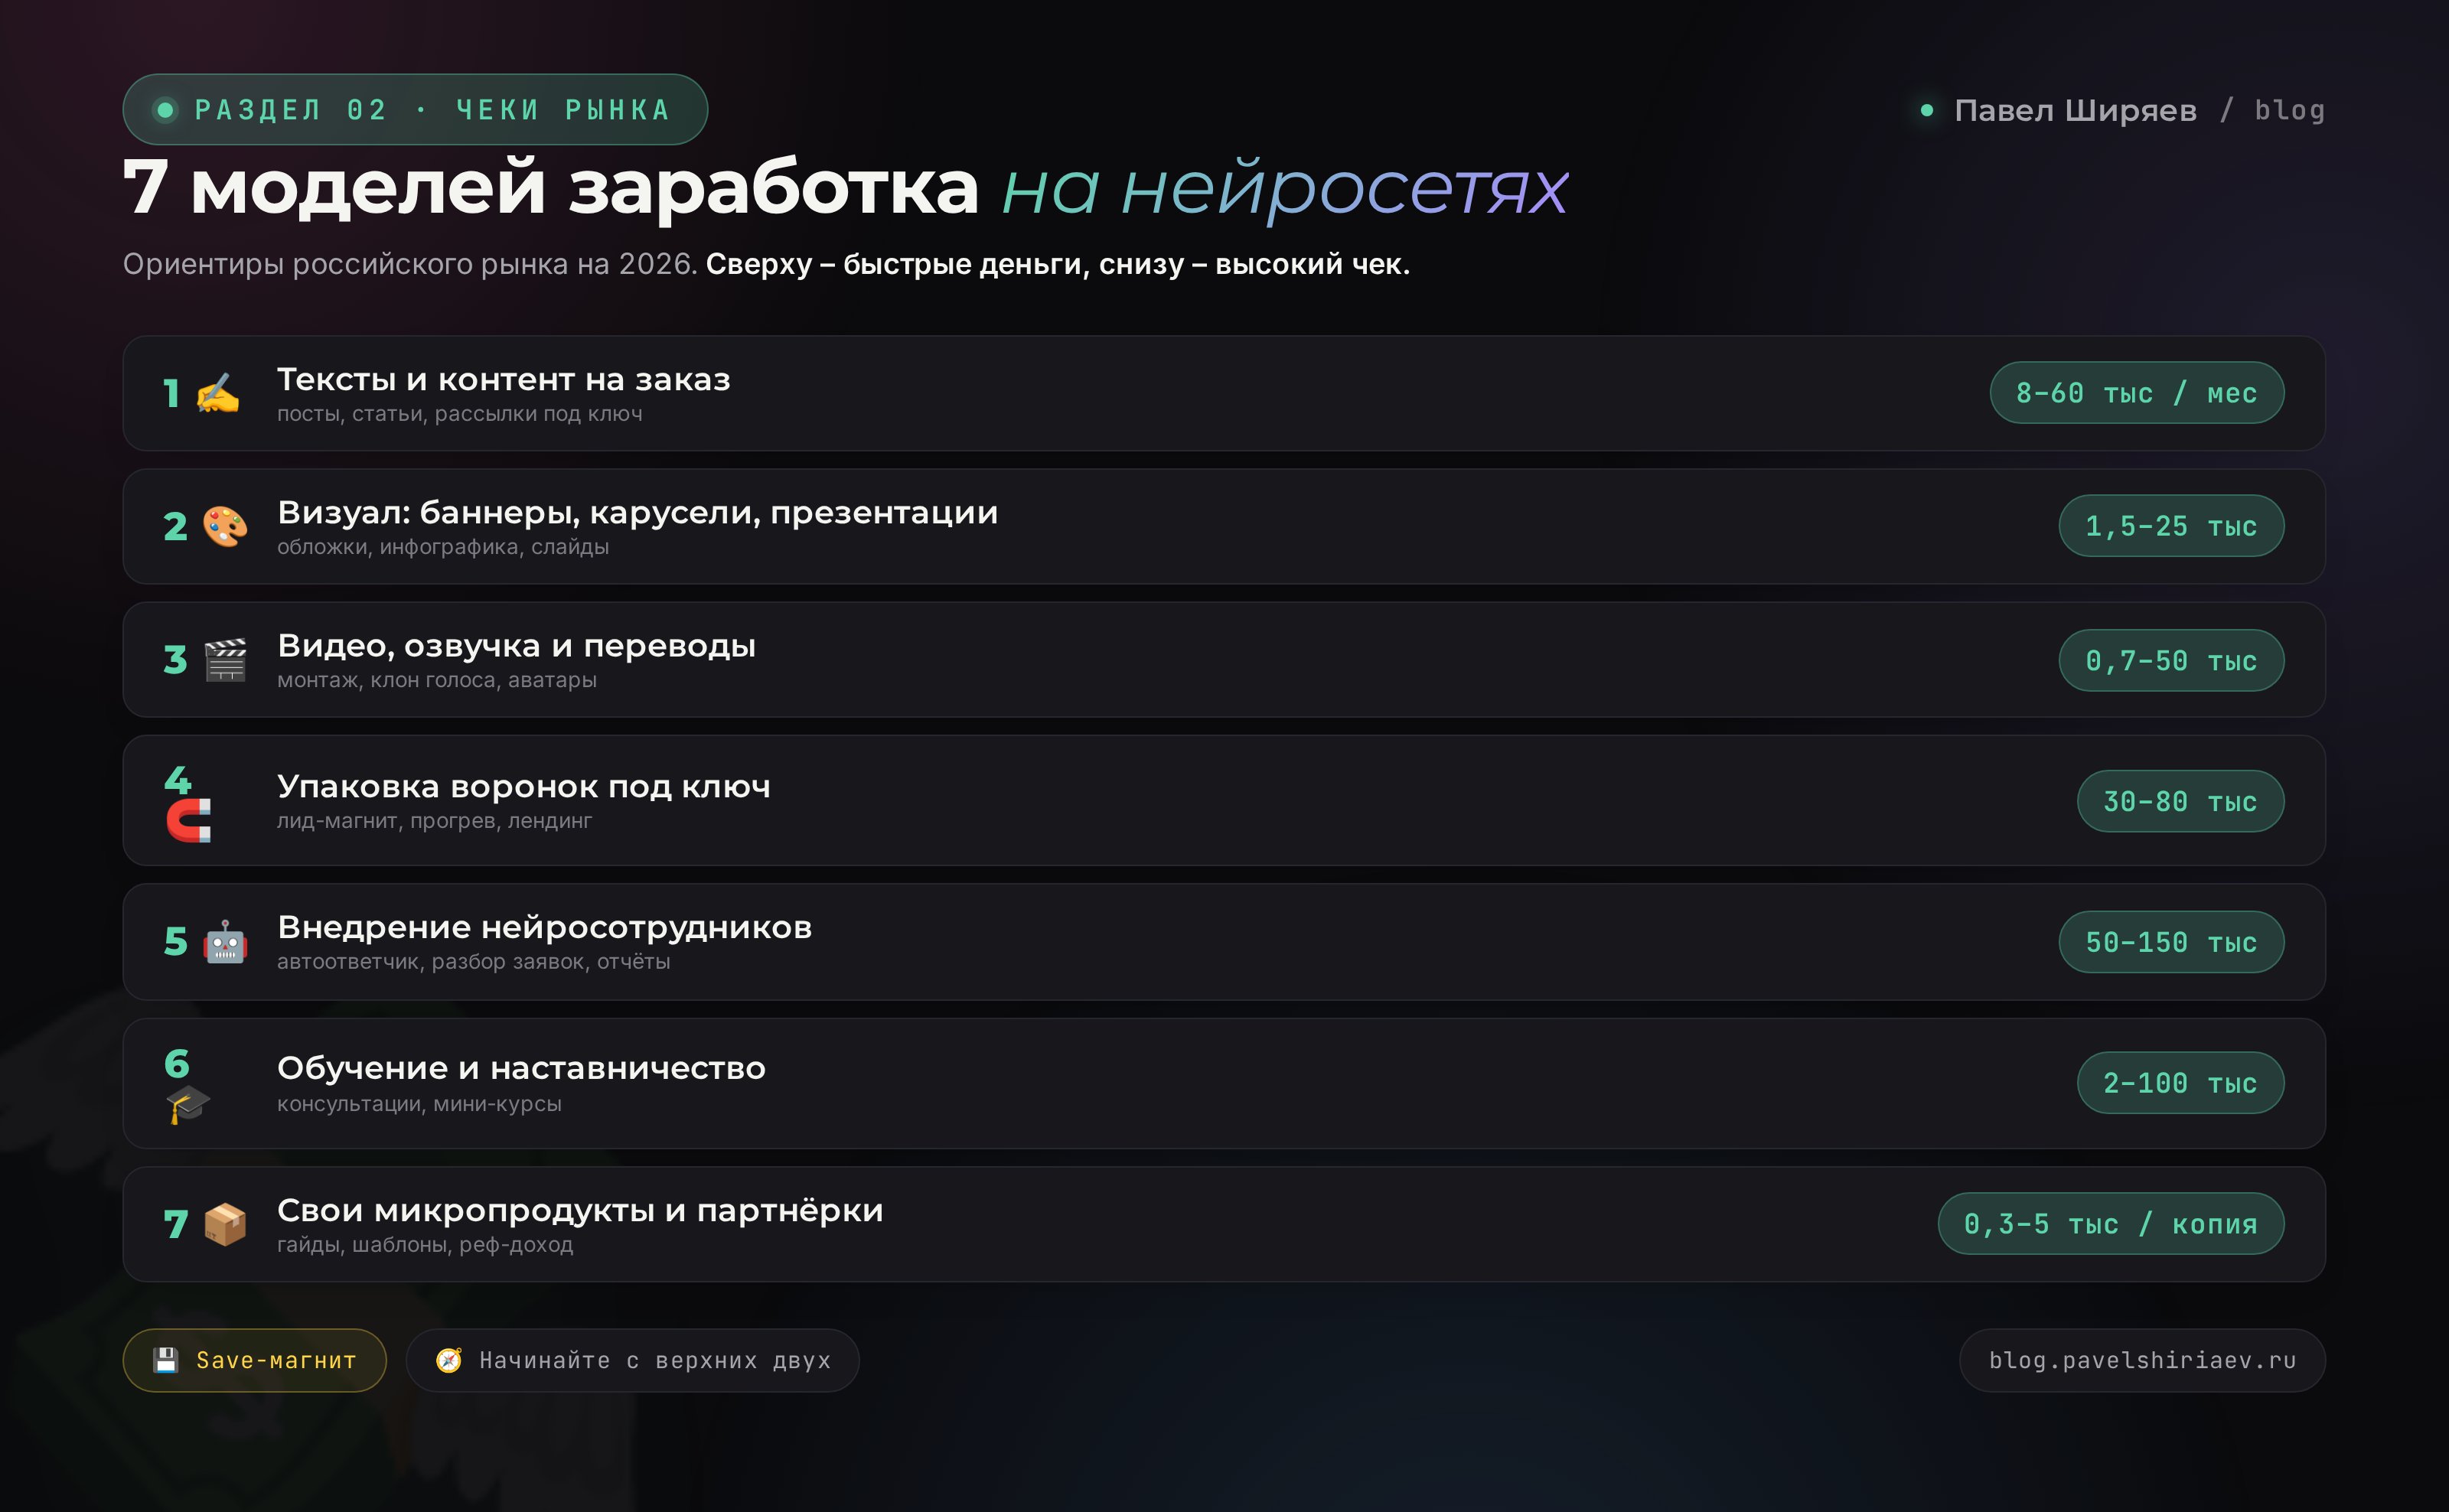Click subtitle монтаж, клон голоса, аватары
This screenshot has height=1512, width=2449.
tap(437, 680)
